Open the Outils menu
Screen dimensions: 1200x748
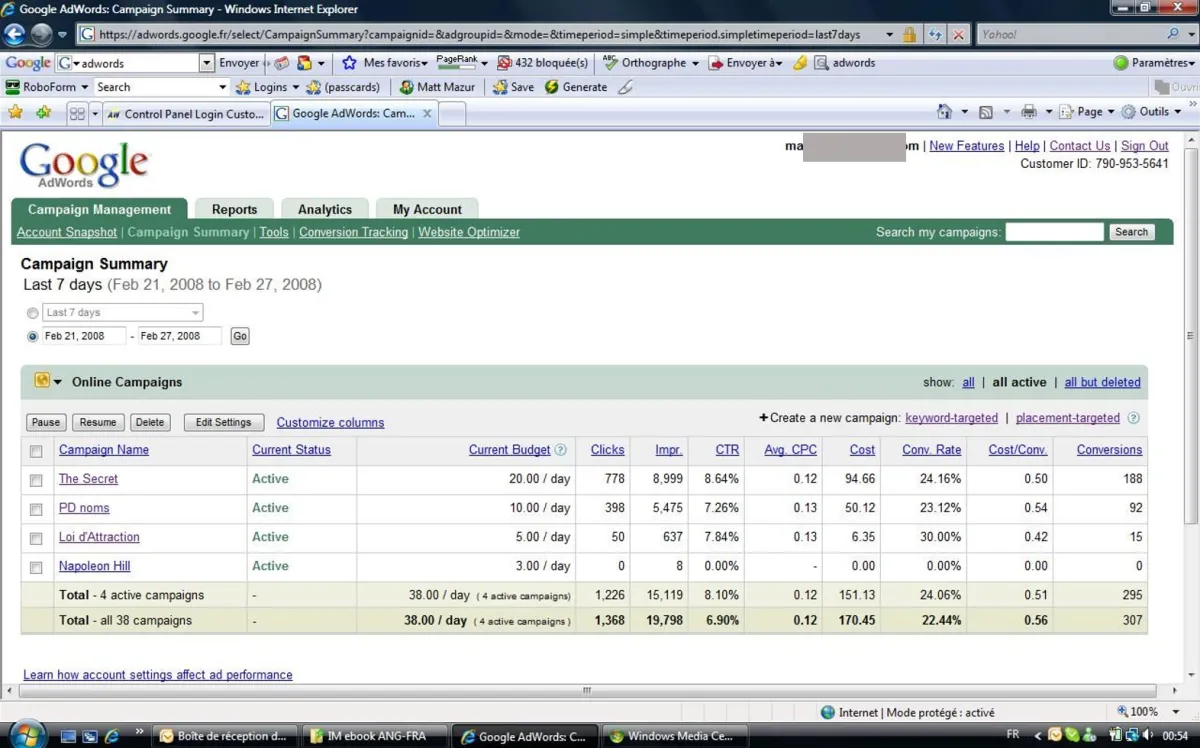[x=1151, y=112]
